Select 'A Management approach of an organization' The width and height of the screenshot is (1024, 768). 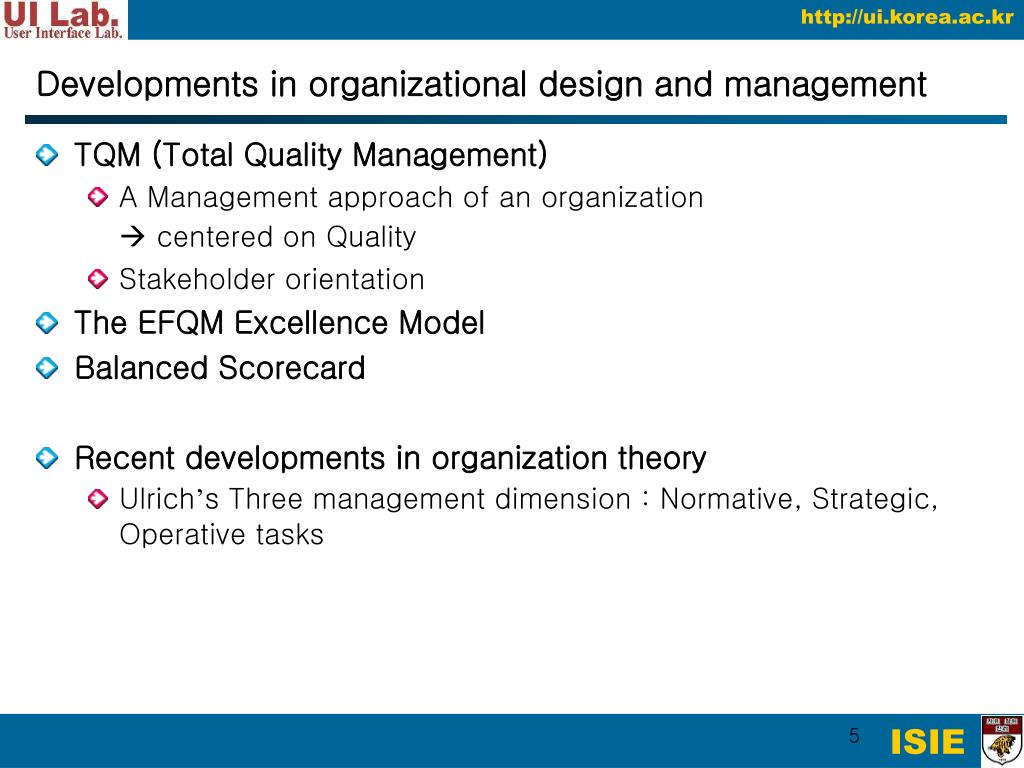(411, 197)
